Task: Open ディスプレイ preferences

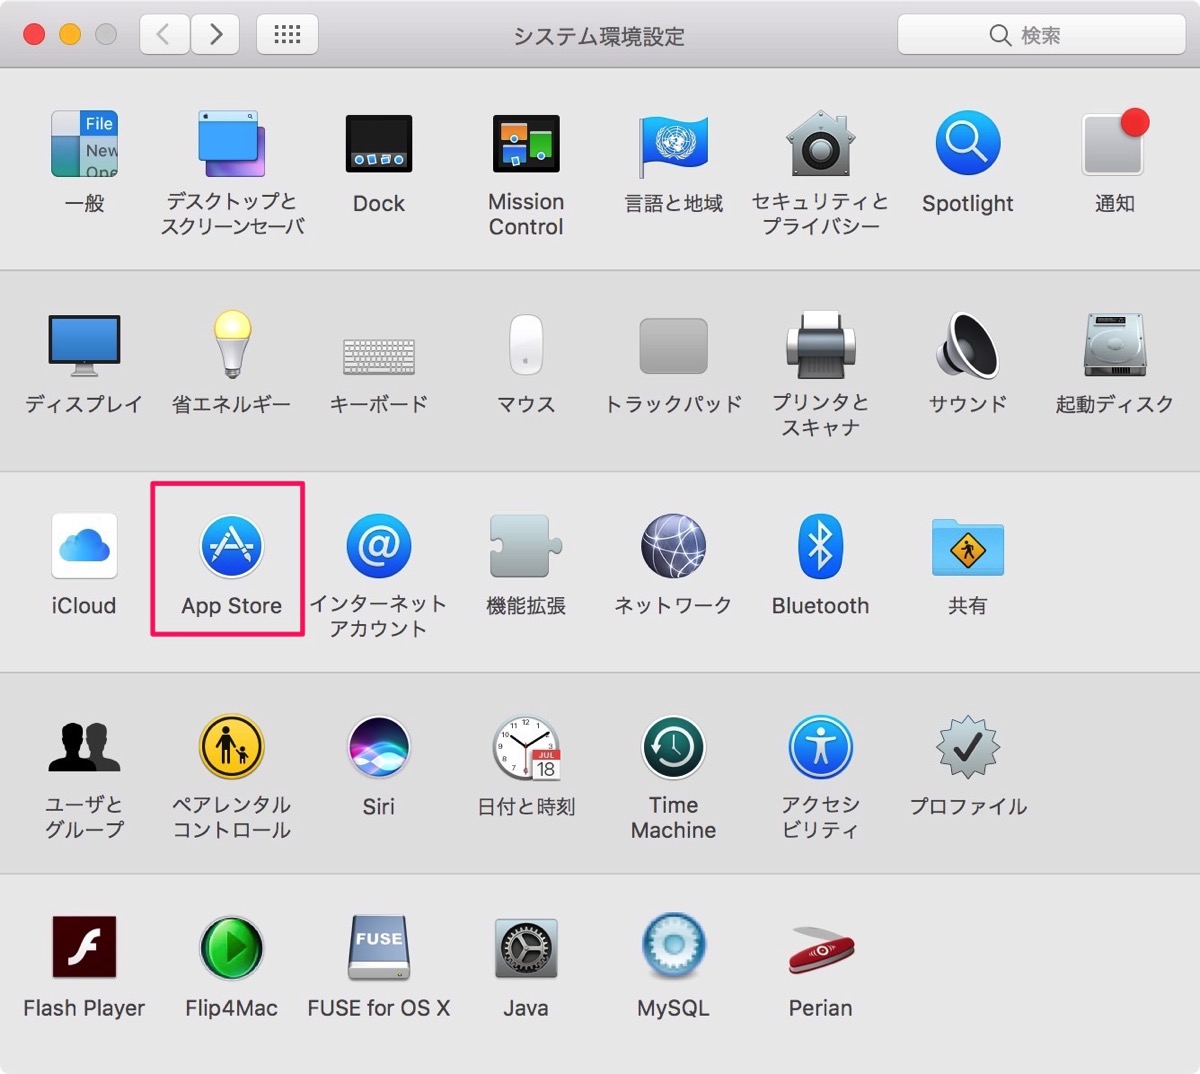Action: 84,345
